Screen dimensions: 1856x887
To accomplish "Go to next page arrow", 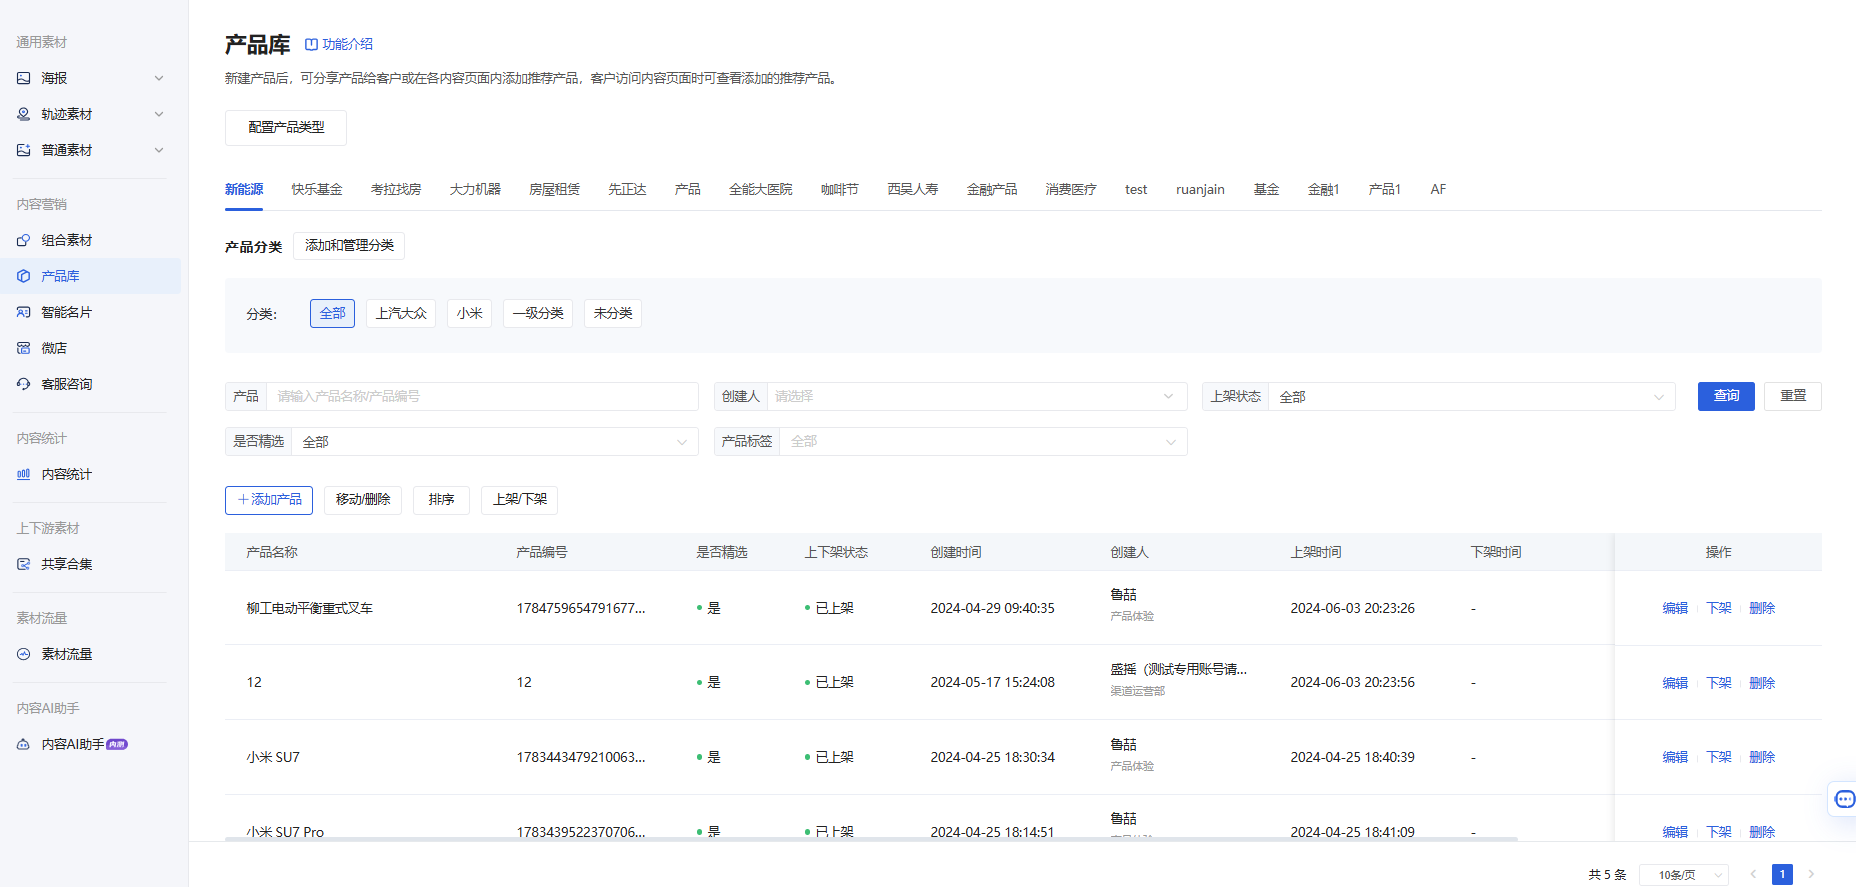I will [1811, 874].
